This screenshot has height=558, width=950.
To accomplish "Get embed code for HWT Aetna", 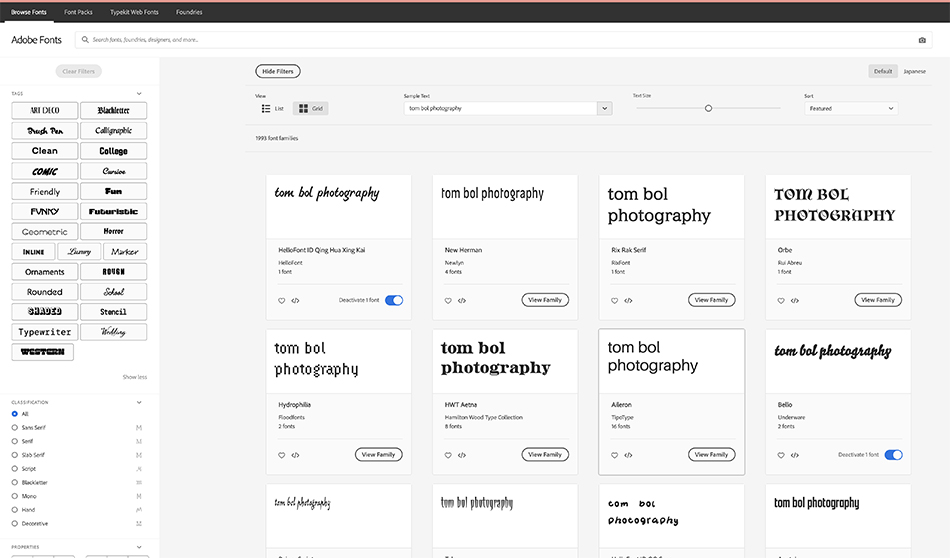I will click(462, 455).
